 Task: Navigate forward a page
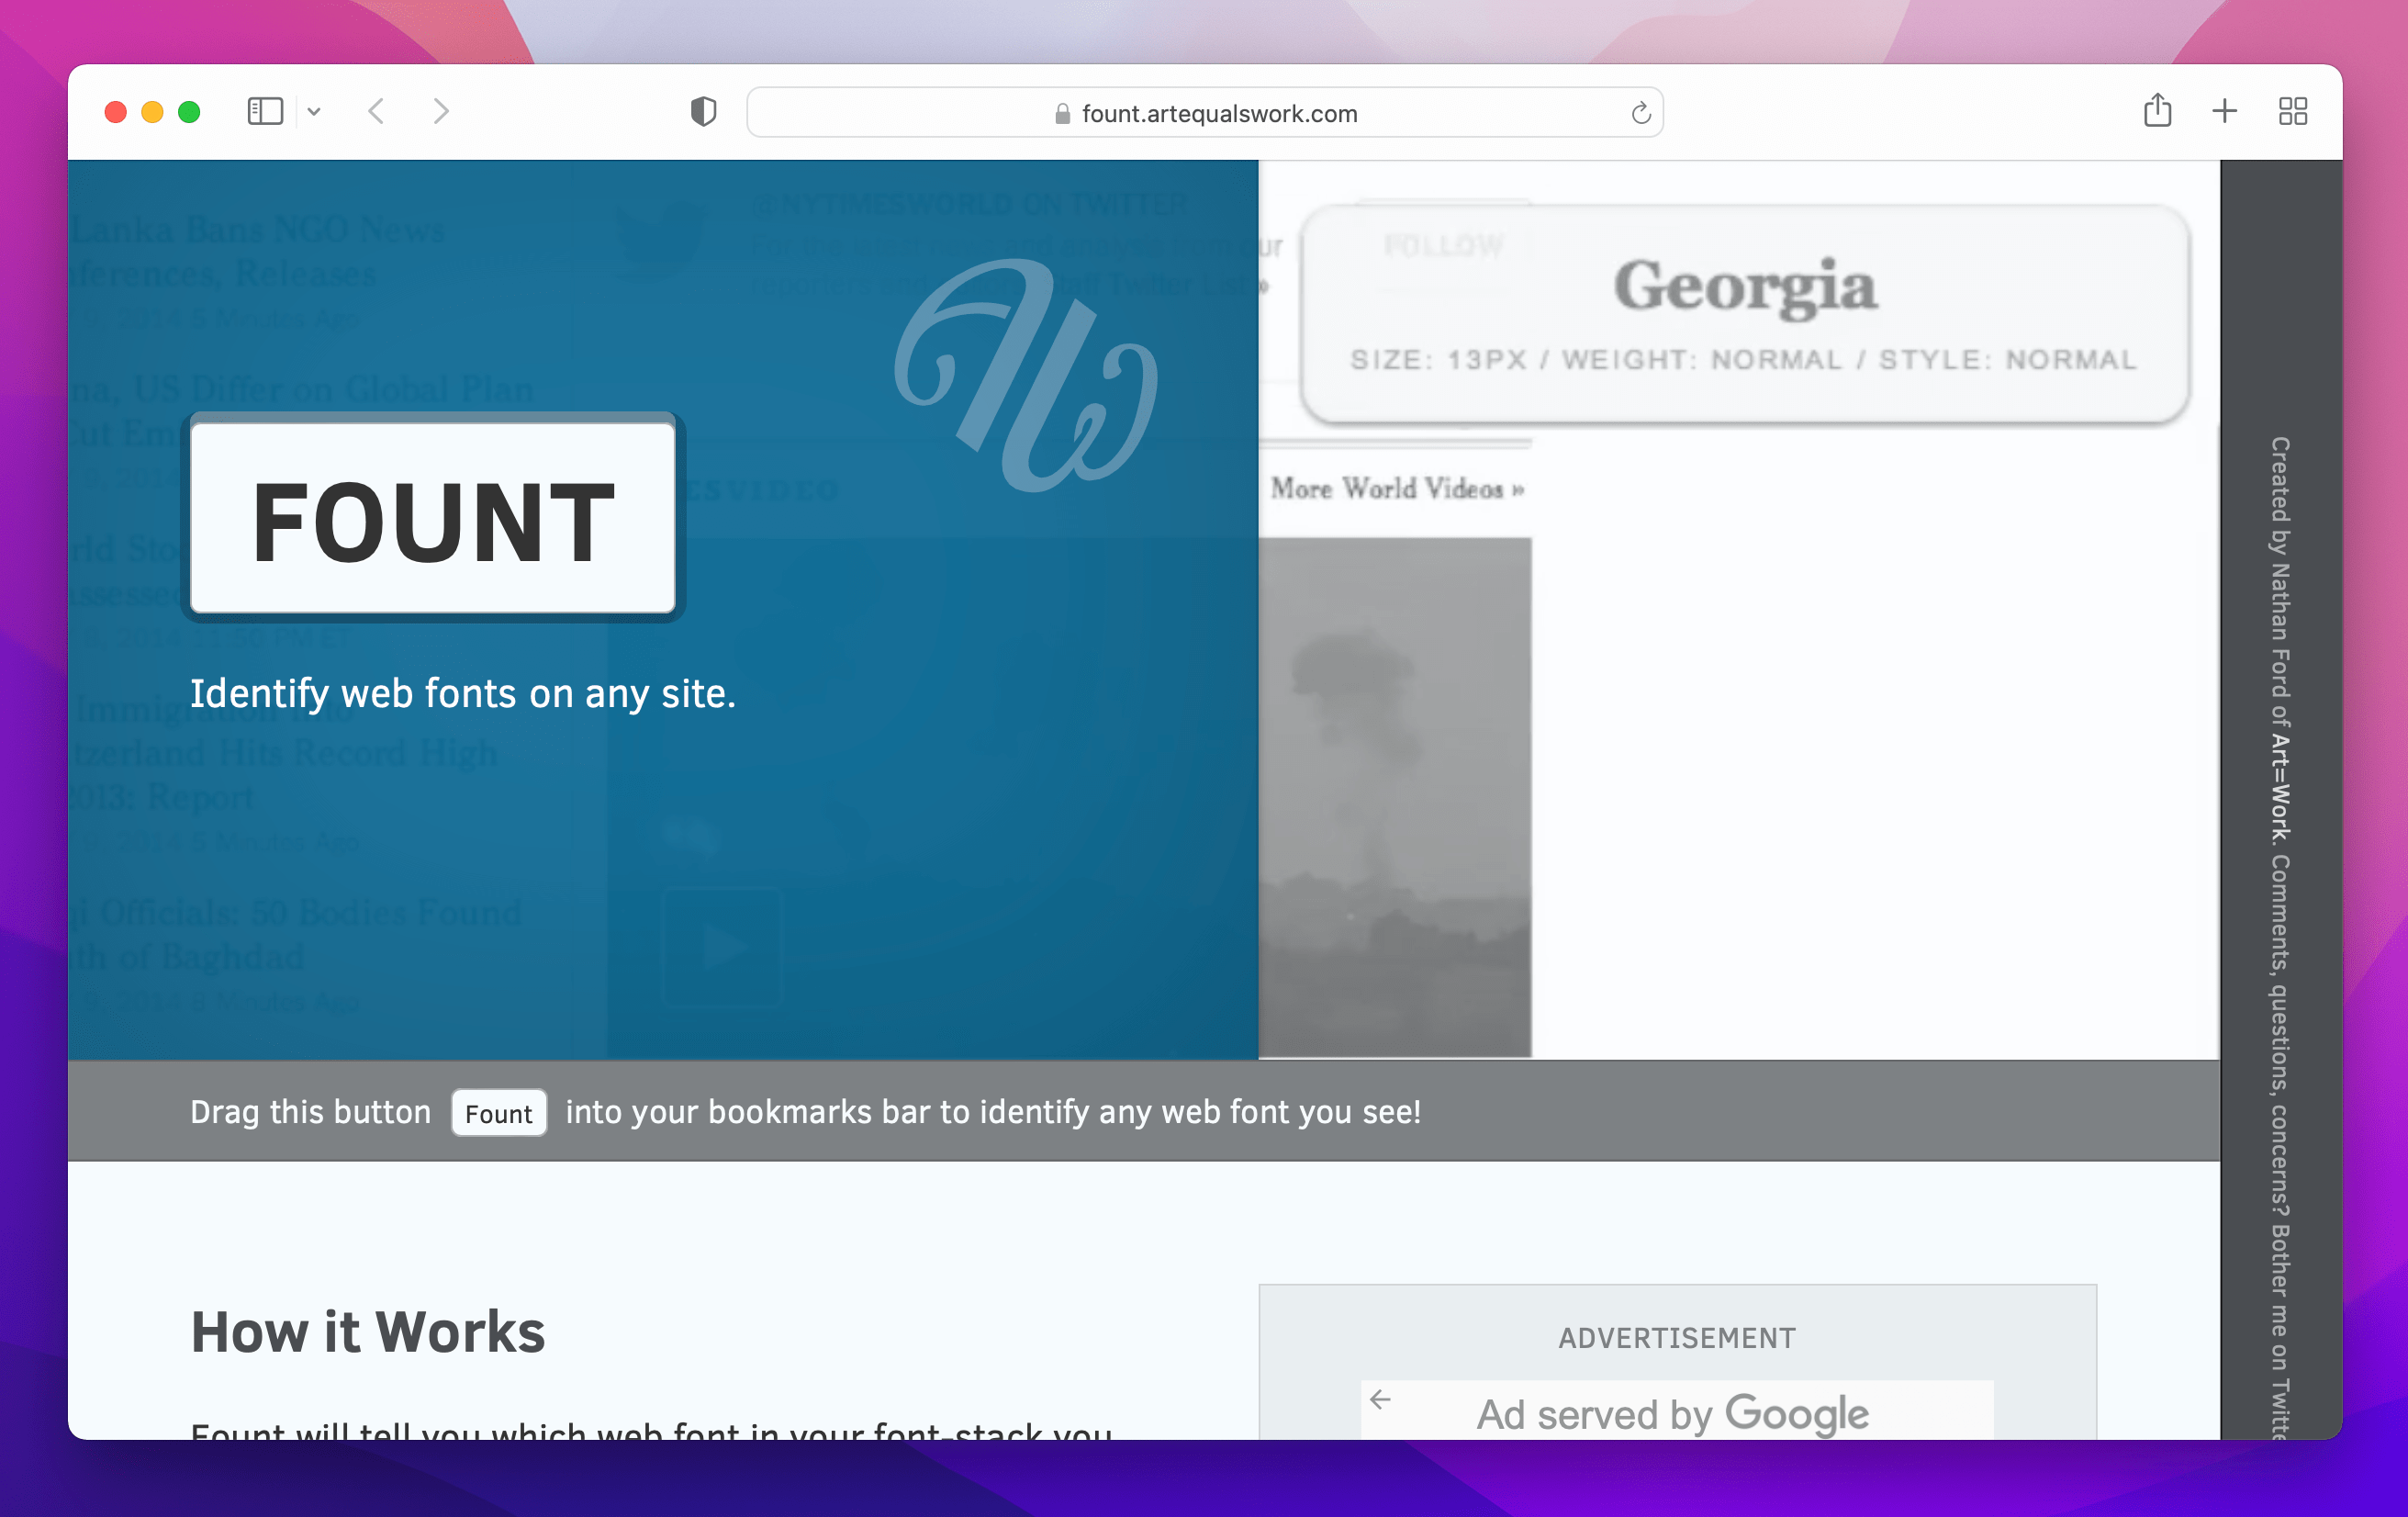point(441,111)
